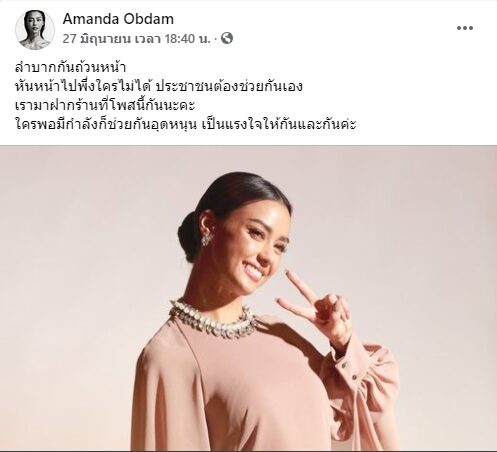The width and height of the screenshot is (497, 452).
Task: Click the line mentioning ประชาชนต้องช่วยกันเอง
Action: click(x=159, y=86)
